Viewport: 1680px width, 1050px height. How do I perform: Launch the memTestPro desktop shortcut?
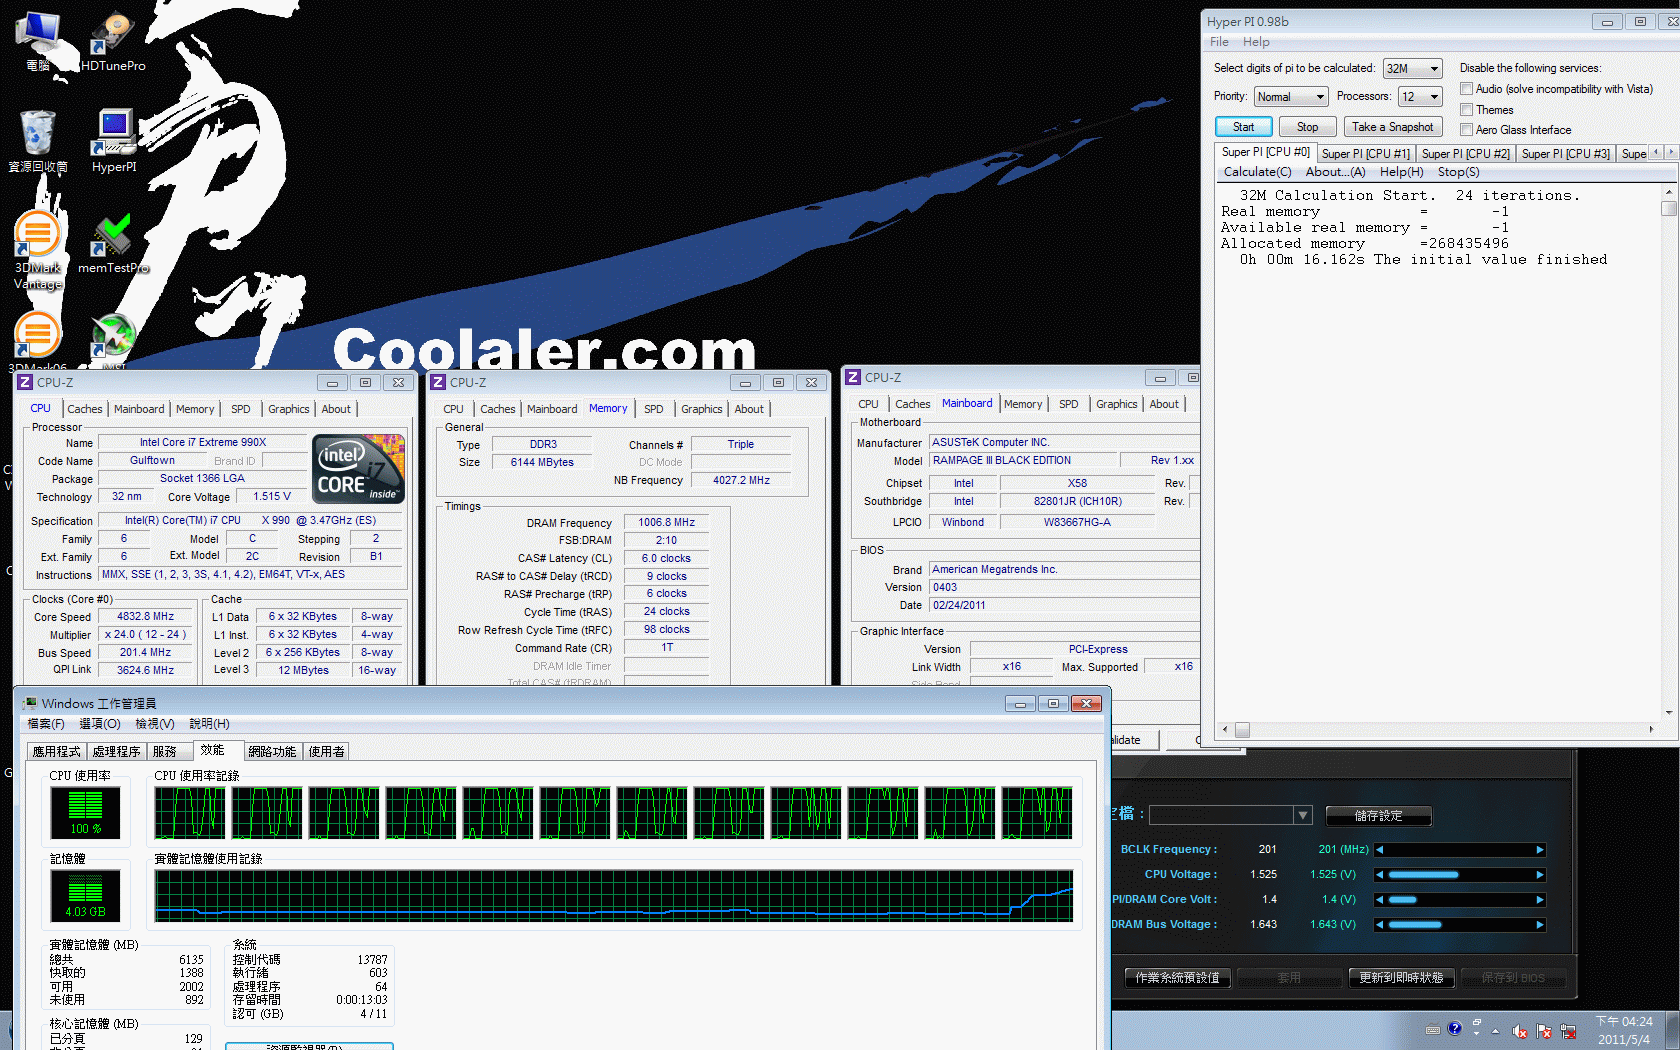[113, 243]
